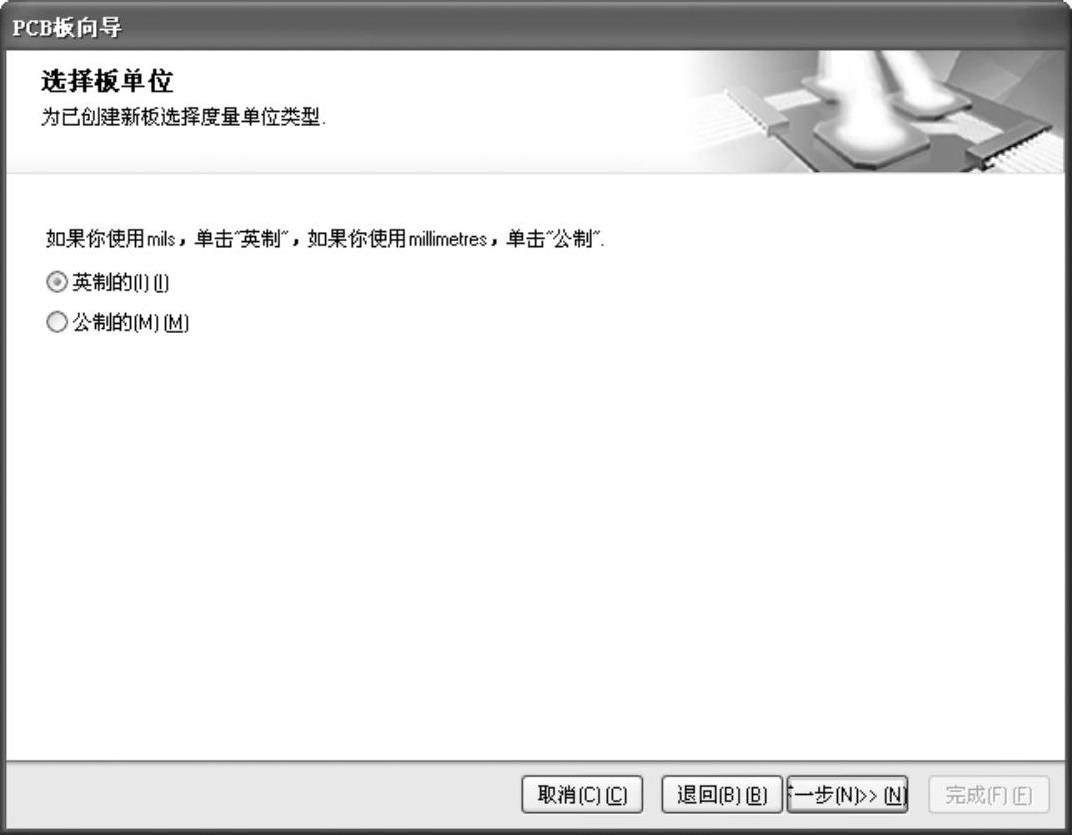Image resolution: width=1072 pixels, height=835 pixels.
Task: Go back using 退回(B) button
Action: 721,795
